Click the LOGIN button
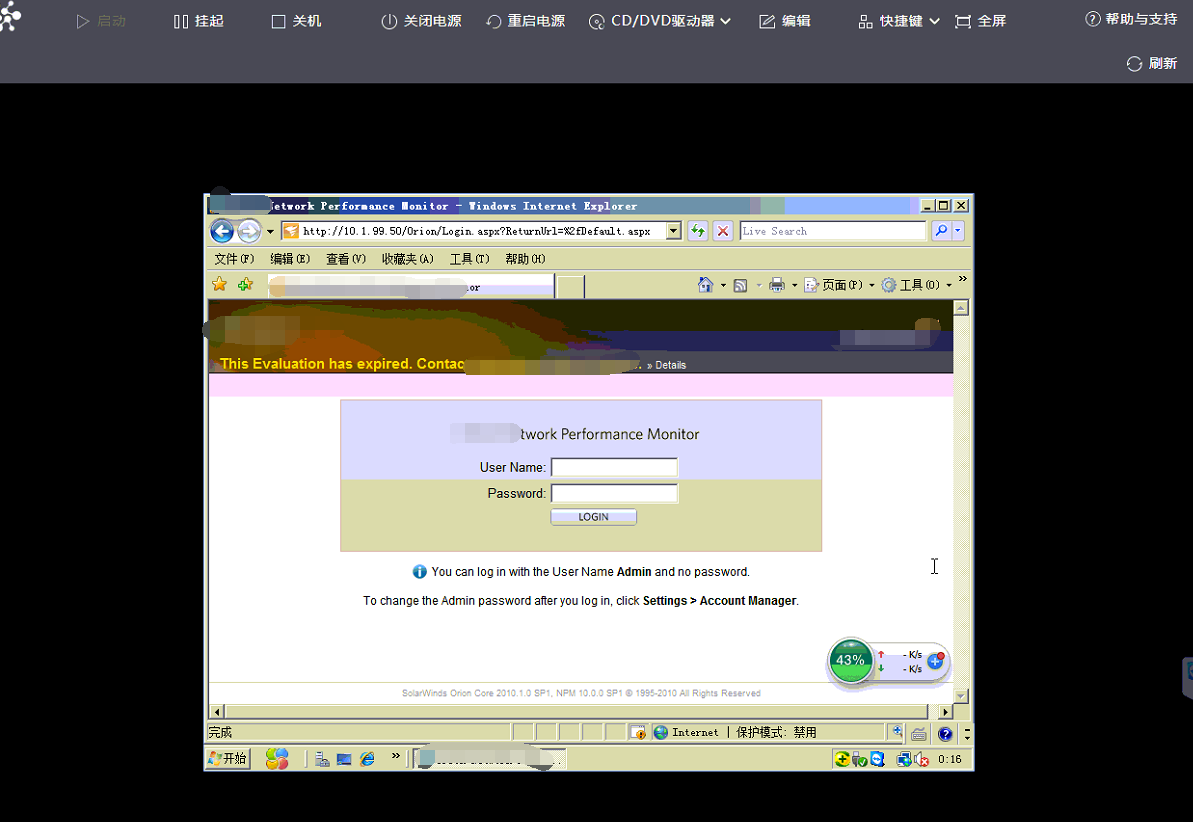The height and width of the screenshot is (822, 1193). pos(593,517)
